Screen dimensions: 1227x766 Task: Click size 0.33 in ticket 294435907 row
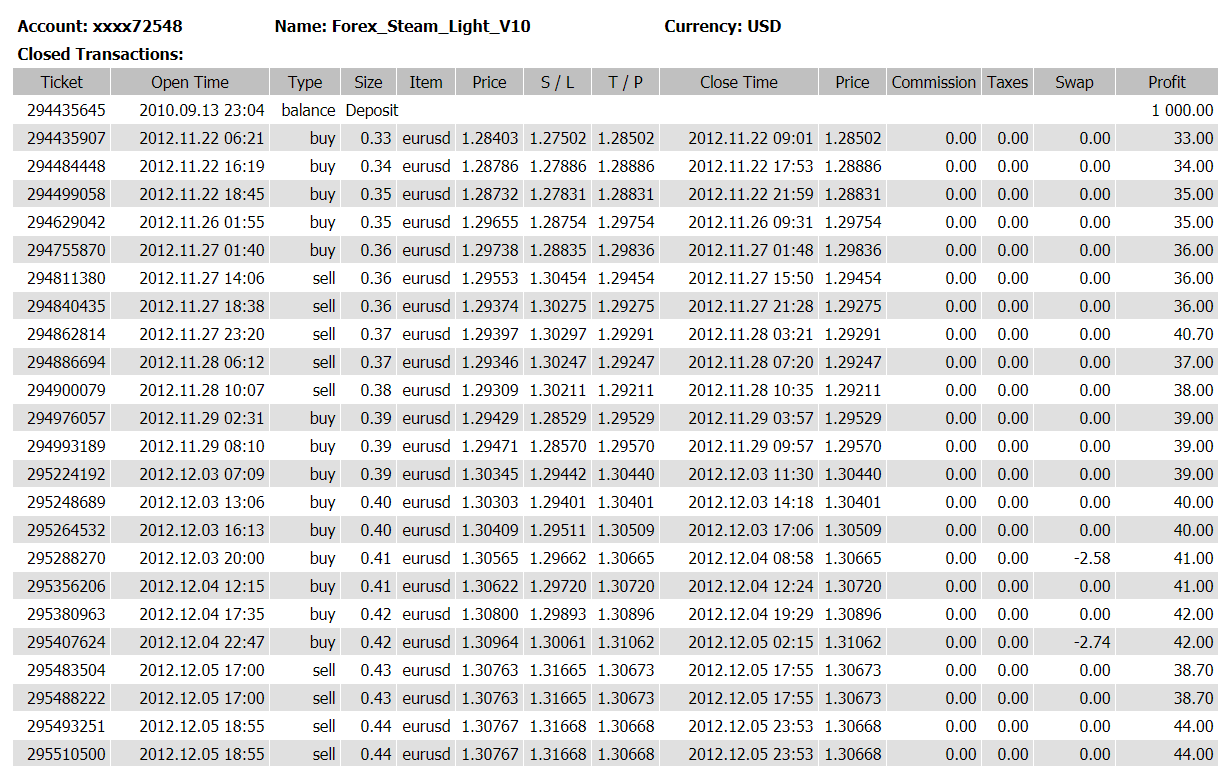point(376,138)
